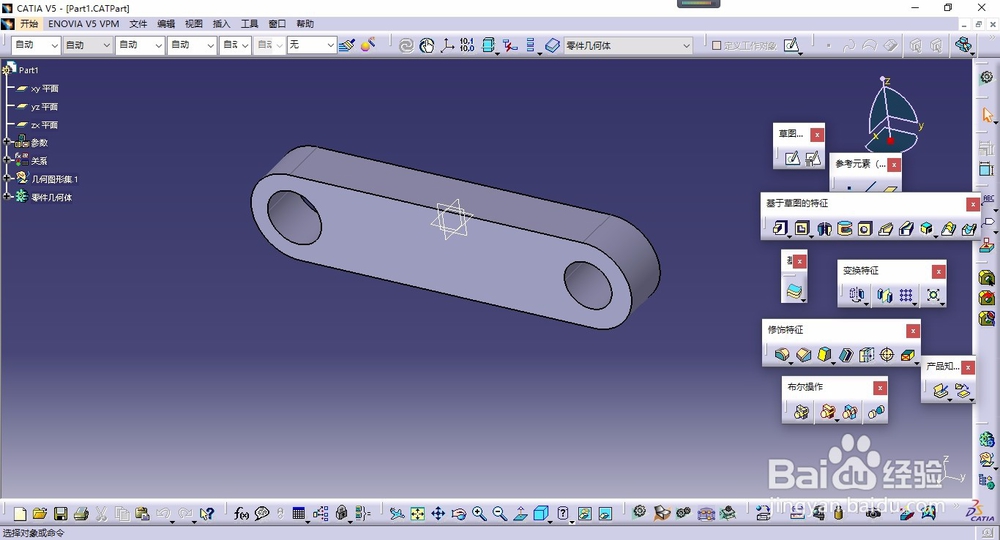The width and height of the screenshot is (1000, 540).
Task: Click the Formula f(x) icon
Action: click(241, 513)
